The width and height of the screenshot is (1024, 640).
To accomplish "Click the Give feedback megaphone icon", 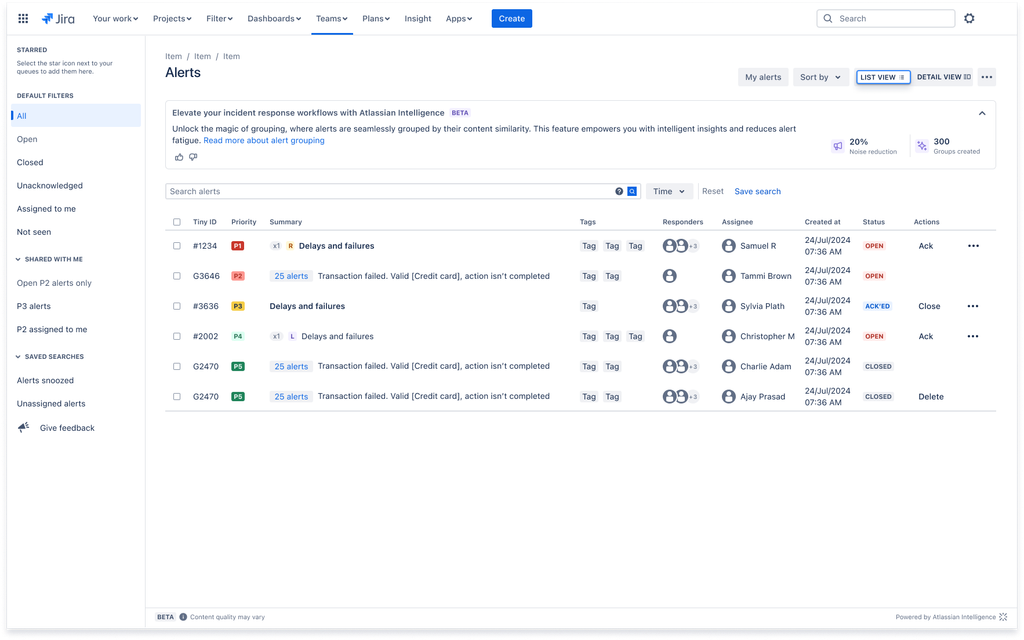I will click(23, 427).
